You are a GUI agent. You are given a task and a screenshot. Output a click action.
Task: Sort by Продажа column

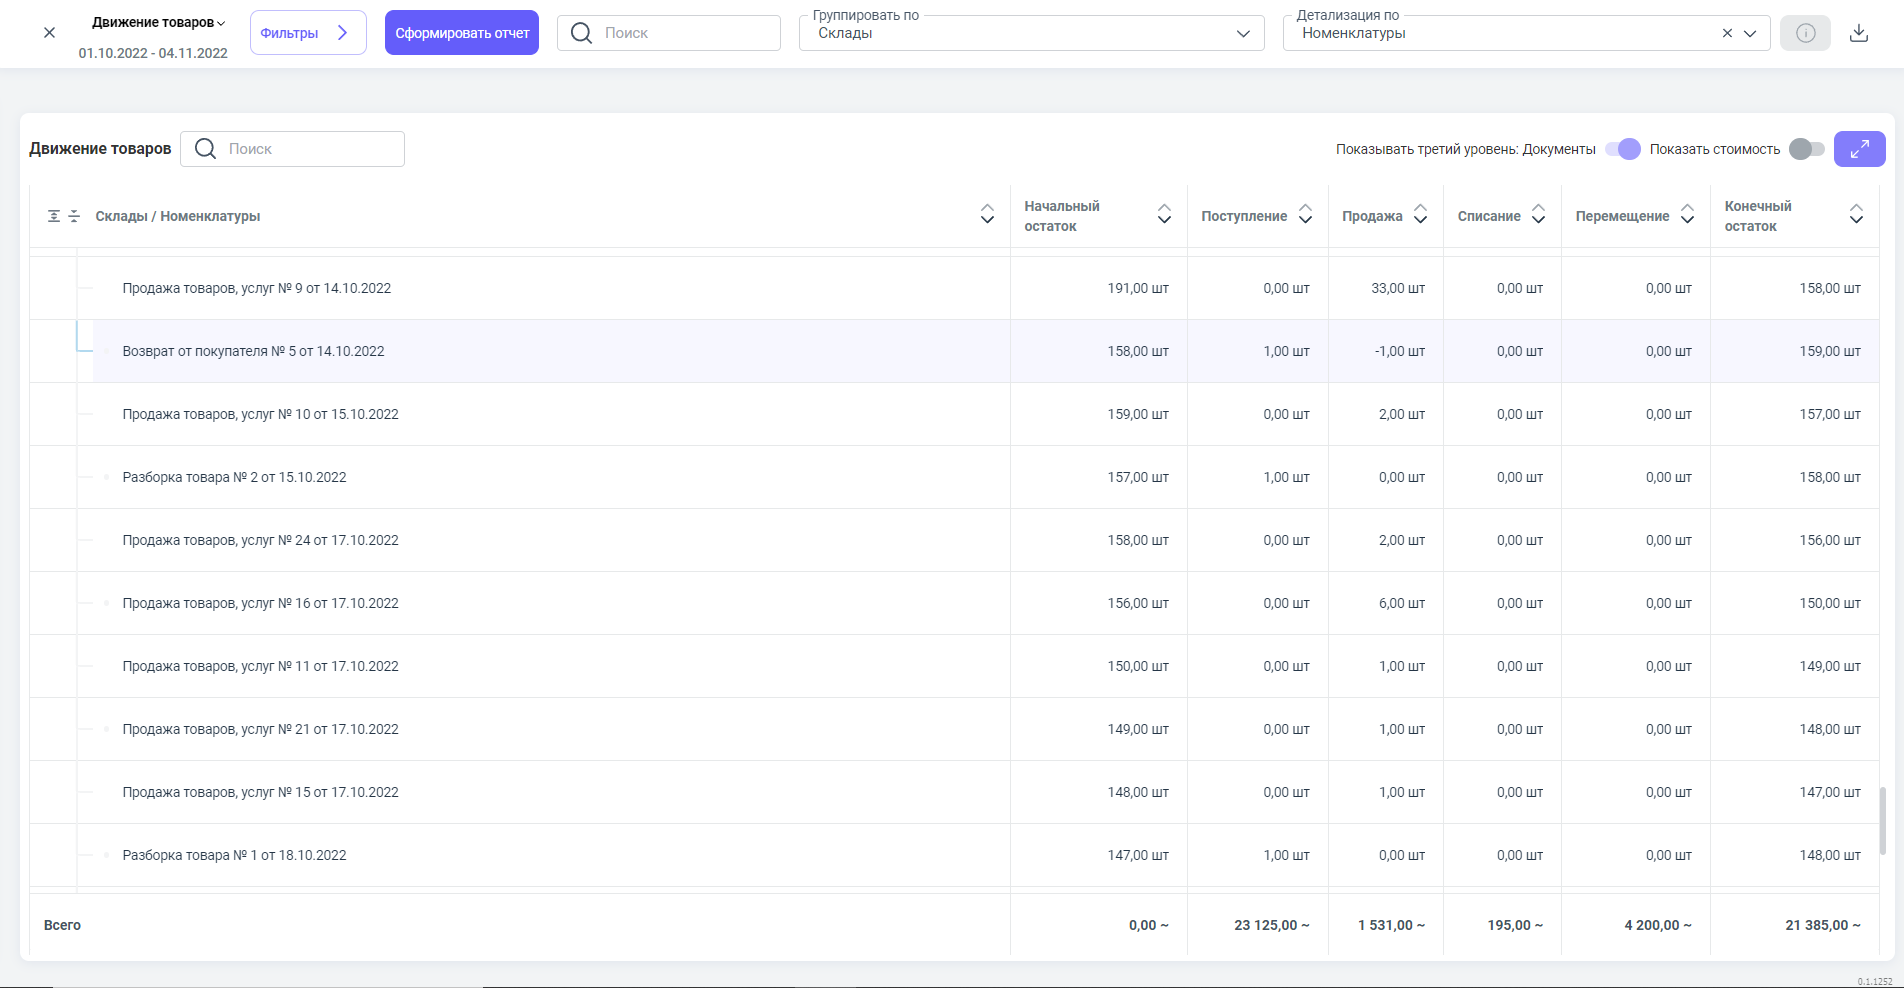1420,215
